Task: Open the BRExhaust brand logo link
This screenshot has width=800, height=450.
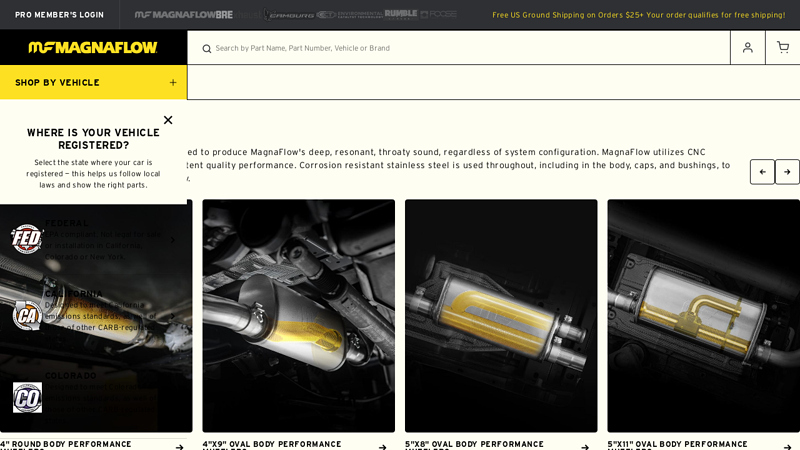Action: pyautogui.click(x=238, y=15)
